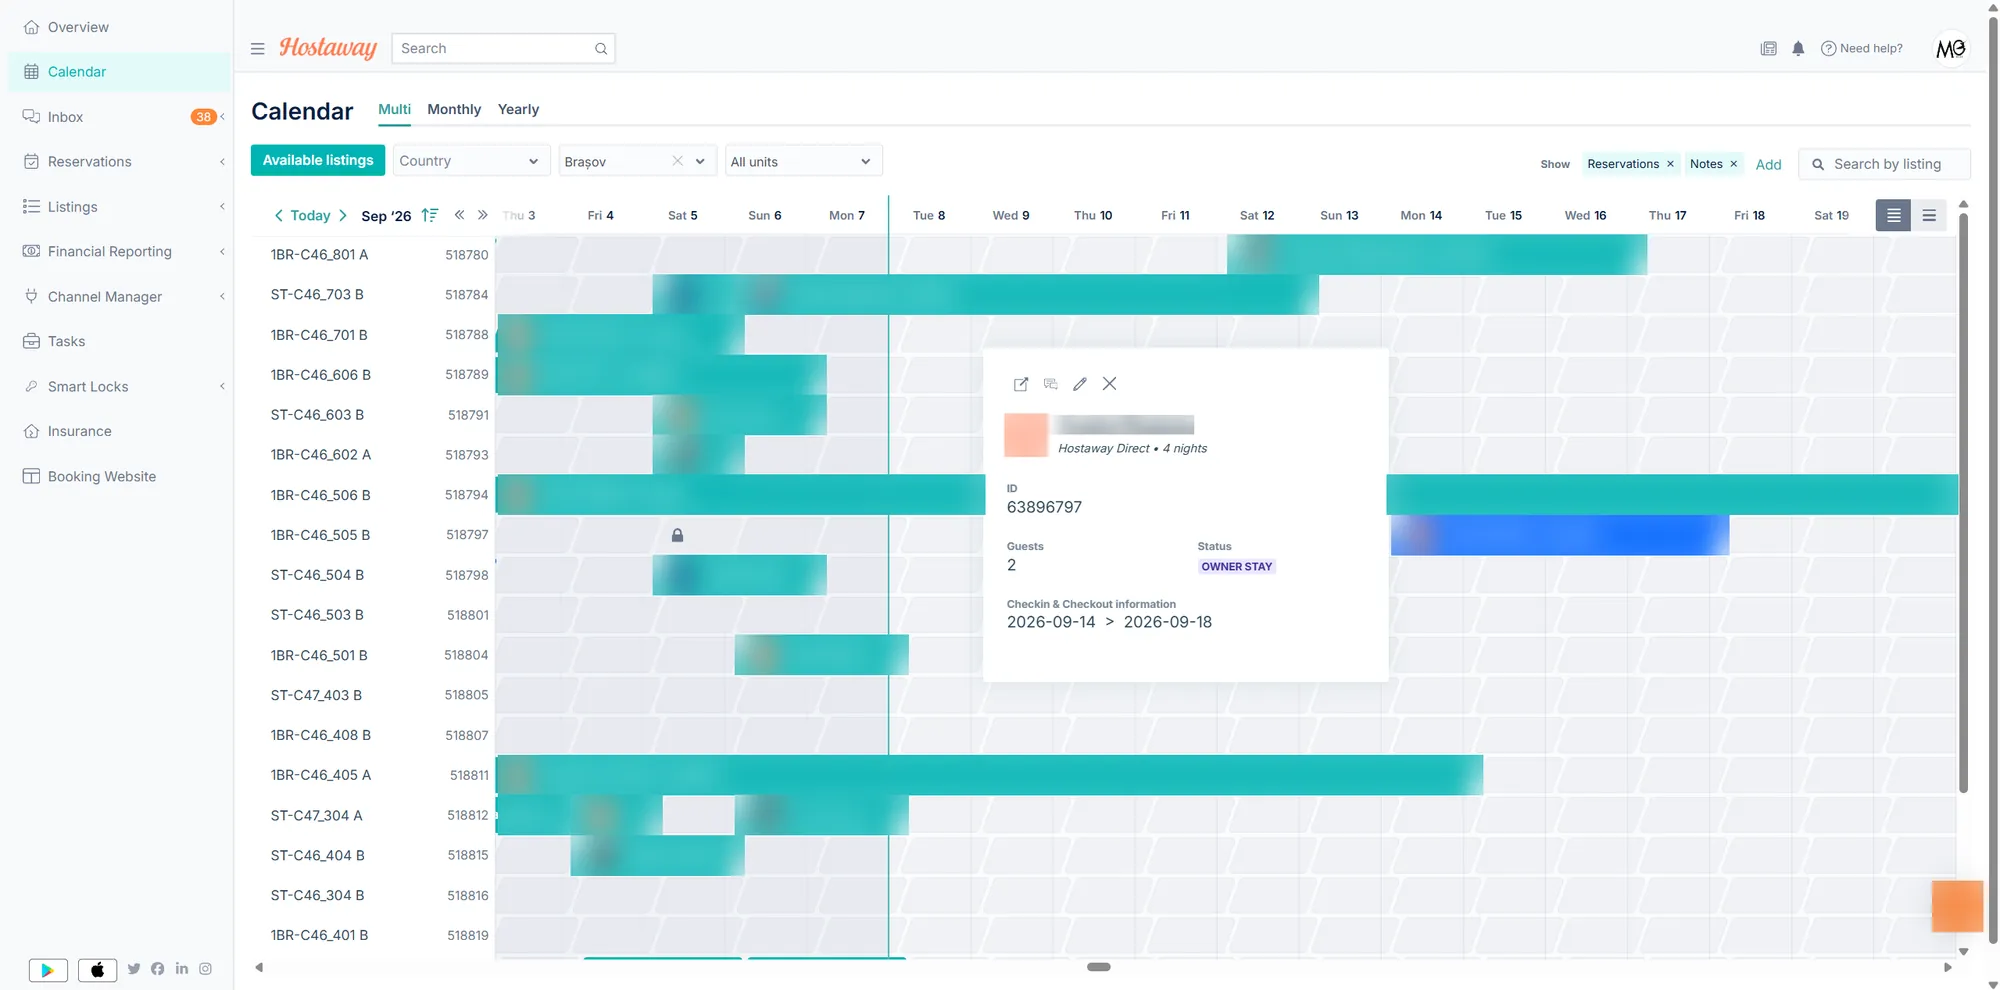The width and height of the screenshot is (2000, 990).
Task: Open reservation in new window icon
Action: point(1020,384)
